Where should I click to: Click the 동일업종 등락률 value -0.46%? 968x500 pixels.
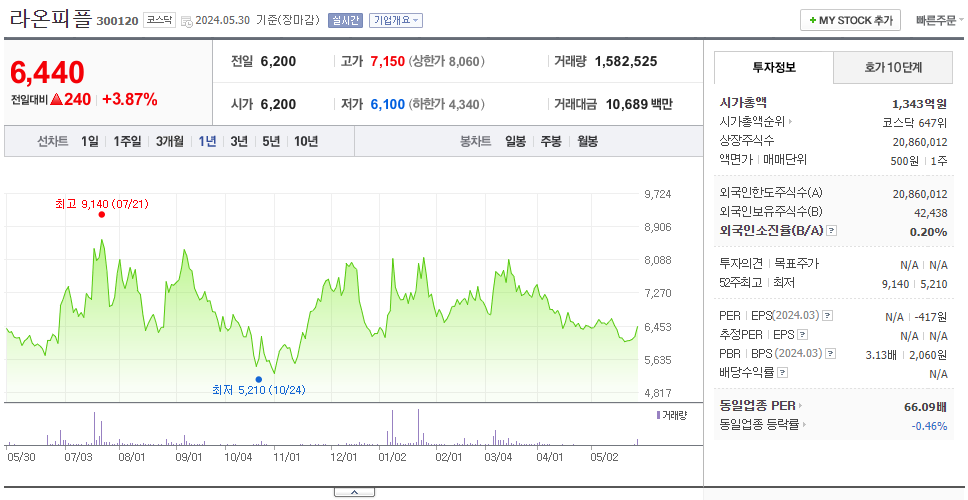(929, 425)
